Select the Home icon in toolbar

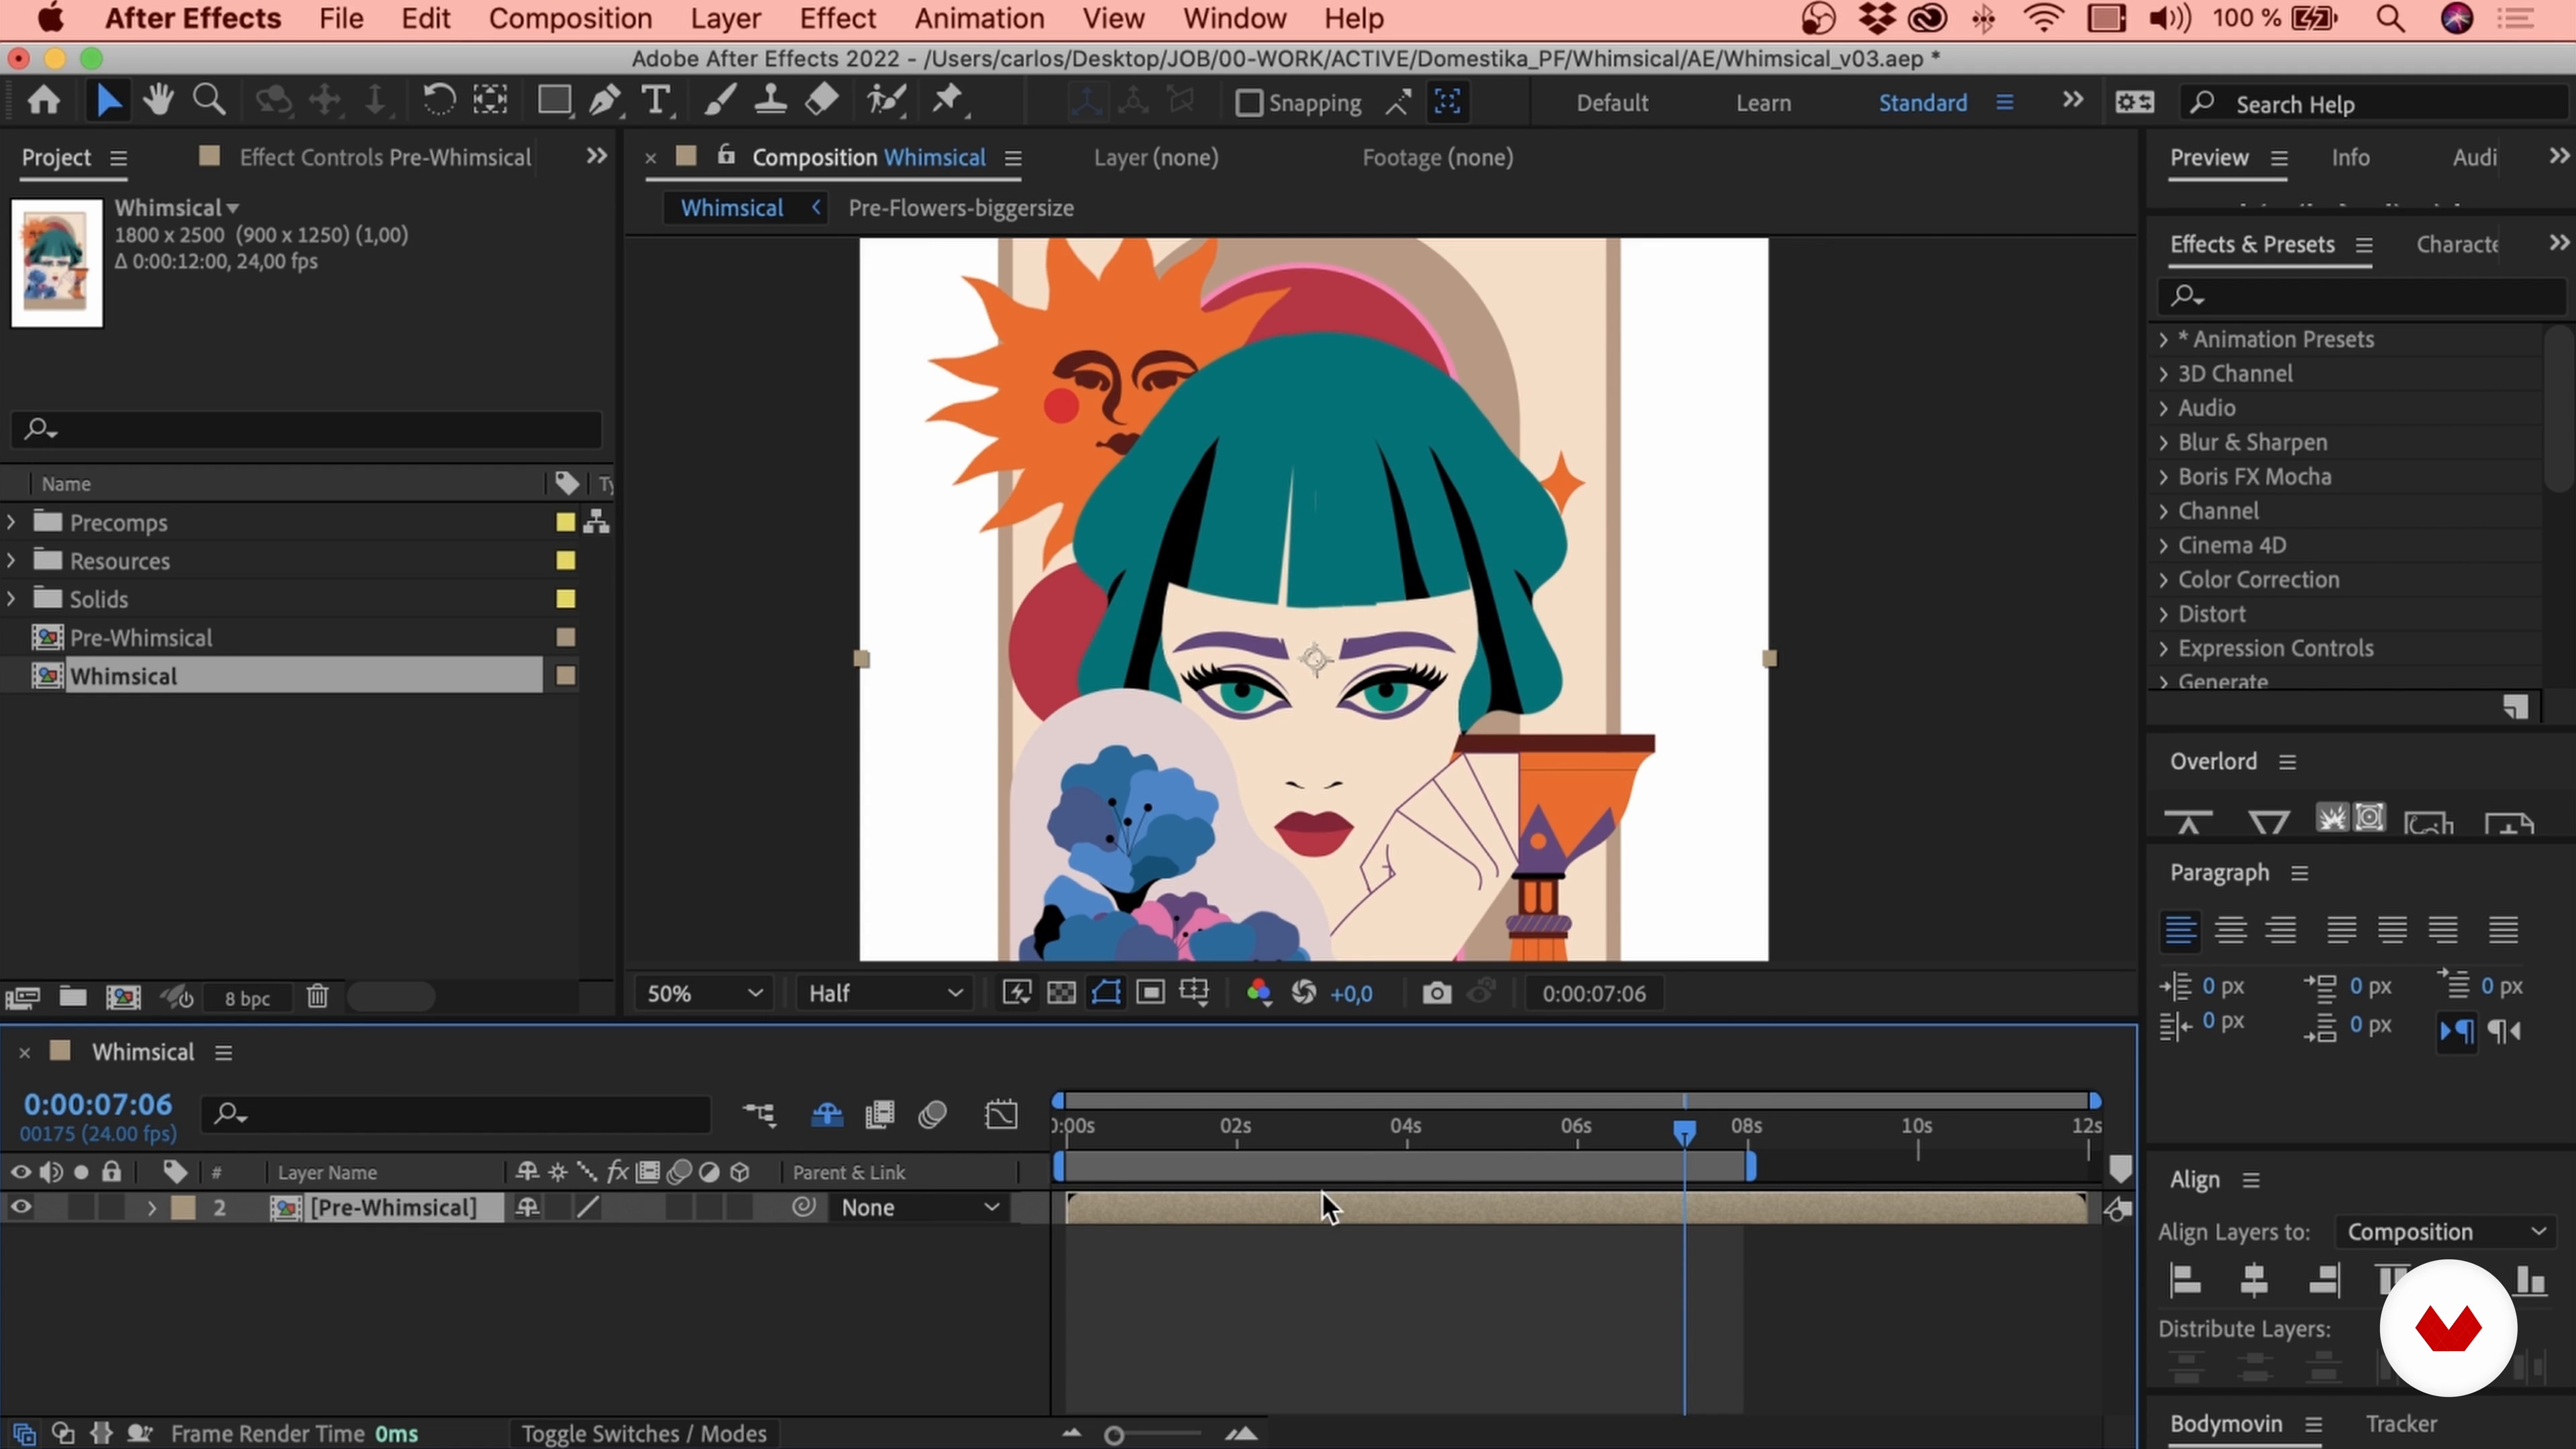click(43, 101)
